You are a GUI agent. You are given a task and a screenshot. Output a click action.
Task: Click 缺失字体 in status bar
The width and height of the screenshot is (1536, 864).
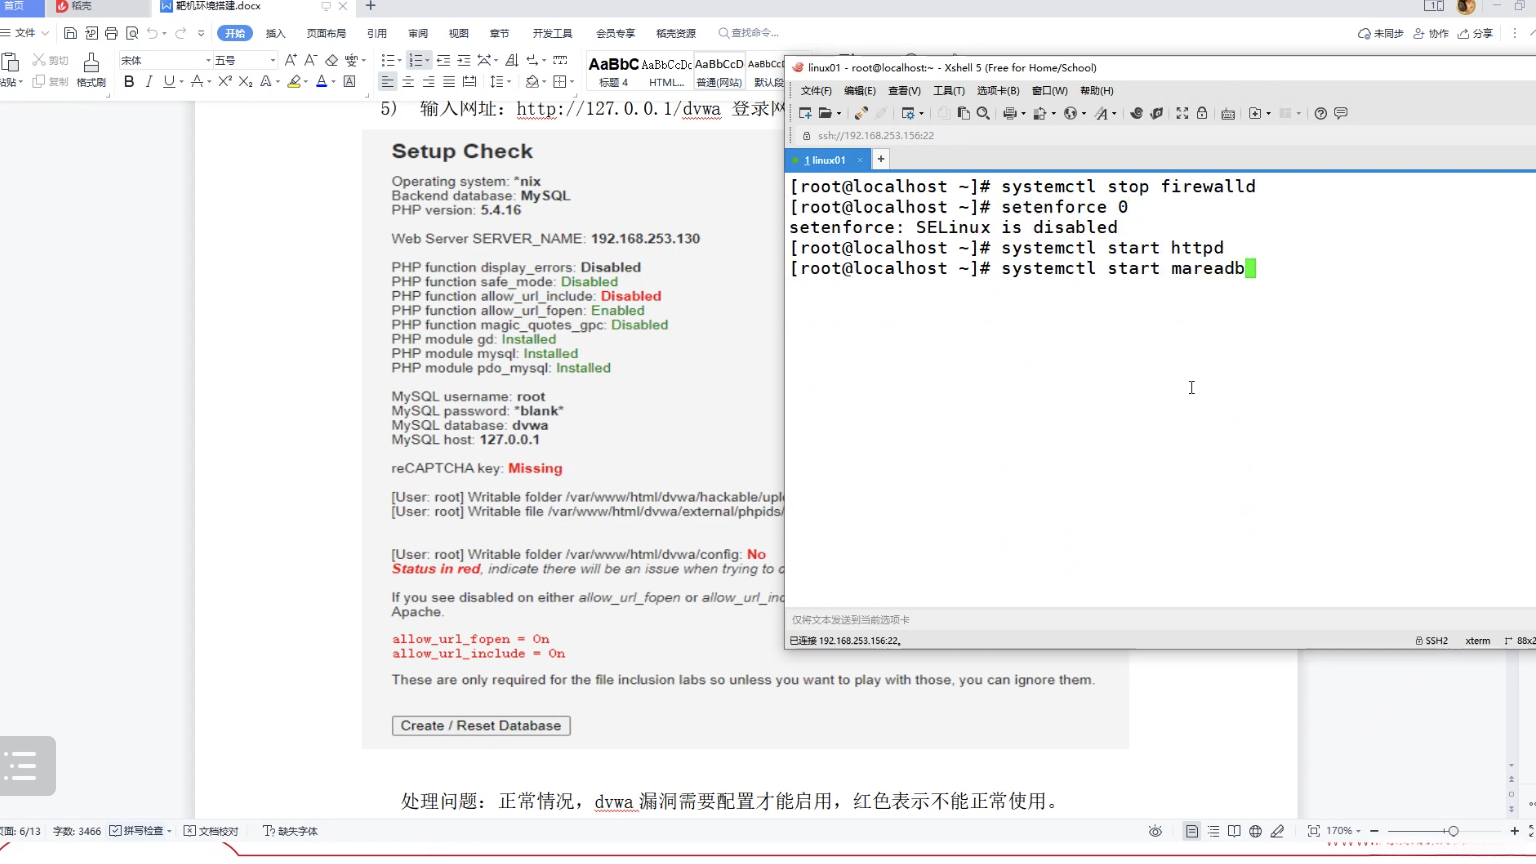(290, 831)
